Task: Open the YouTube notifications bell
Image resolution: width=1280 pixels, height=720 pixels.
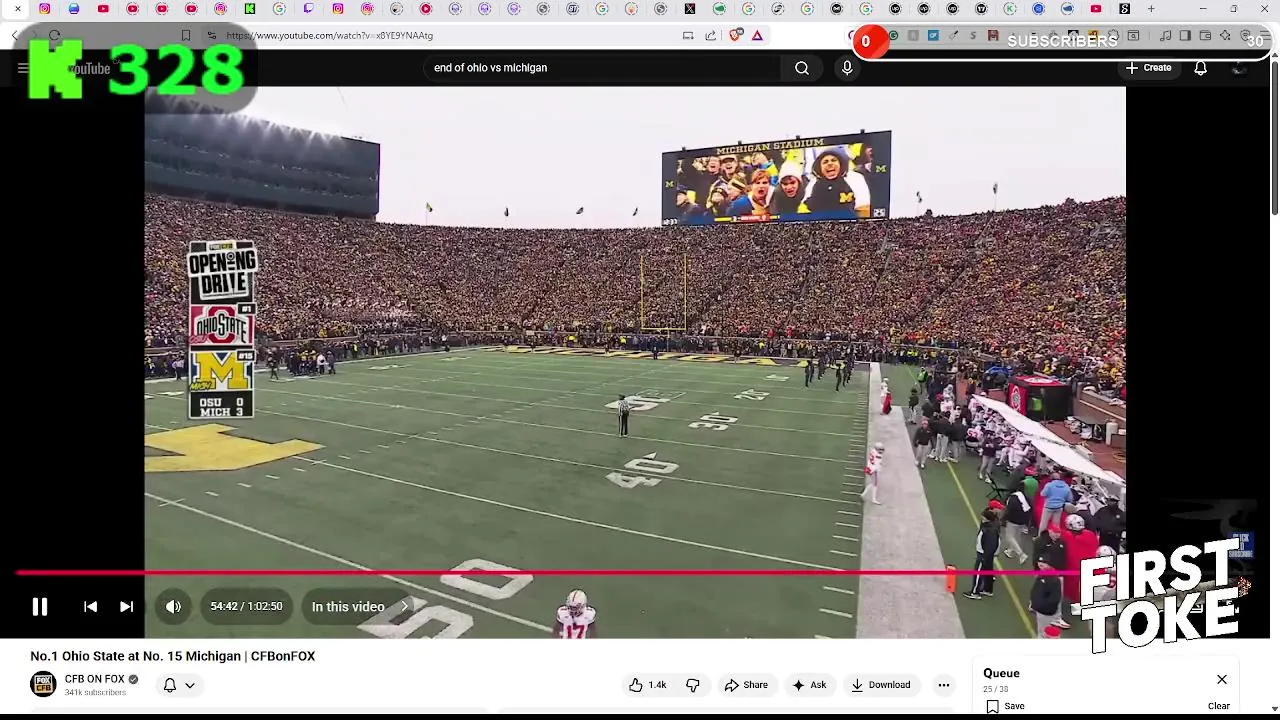Action: coord(1200,68)
